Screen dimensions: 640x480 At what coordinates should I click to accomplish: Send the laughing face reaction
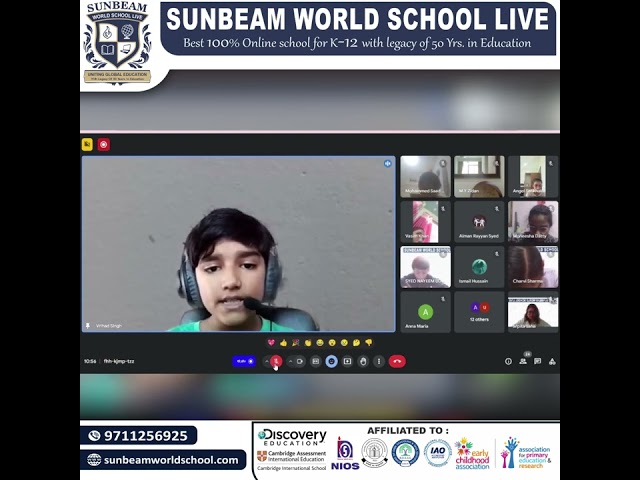(320, 343)
